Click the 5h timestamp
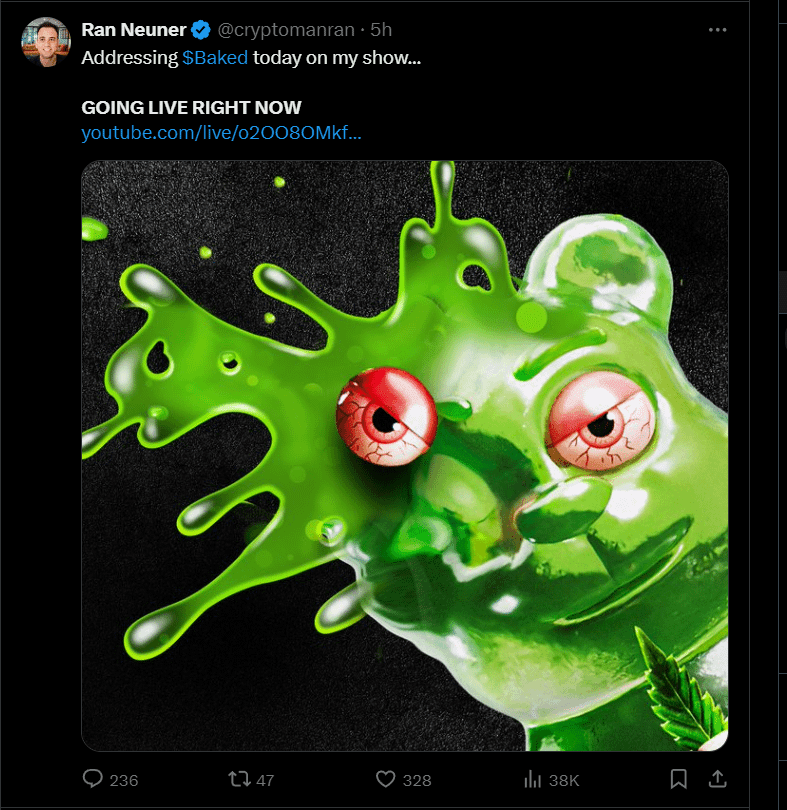The image size is (787, 810). point(381,30)
